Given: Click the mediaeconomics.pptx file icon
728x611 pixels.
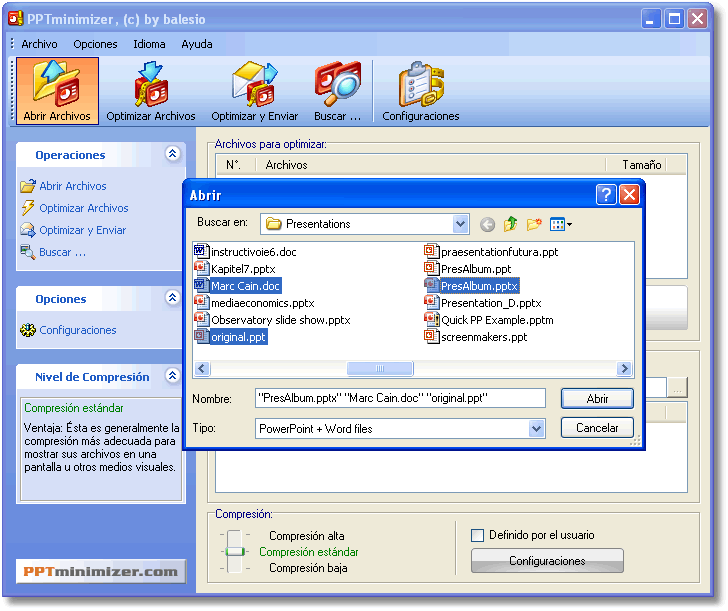Looking at the screenshot, I should pos(201,302).
